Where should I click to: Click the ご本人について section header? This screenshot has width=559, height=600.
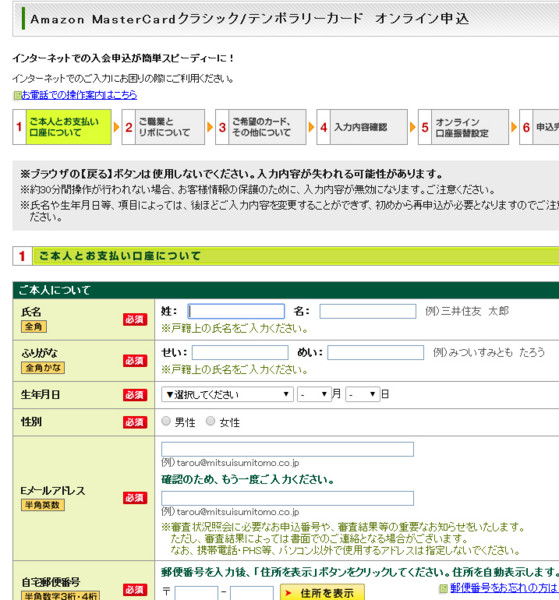[x=286, y=290]
